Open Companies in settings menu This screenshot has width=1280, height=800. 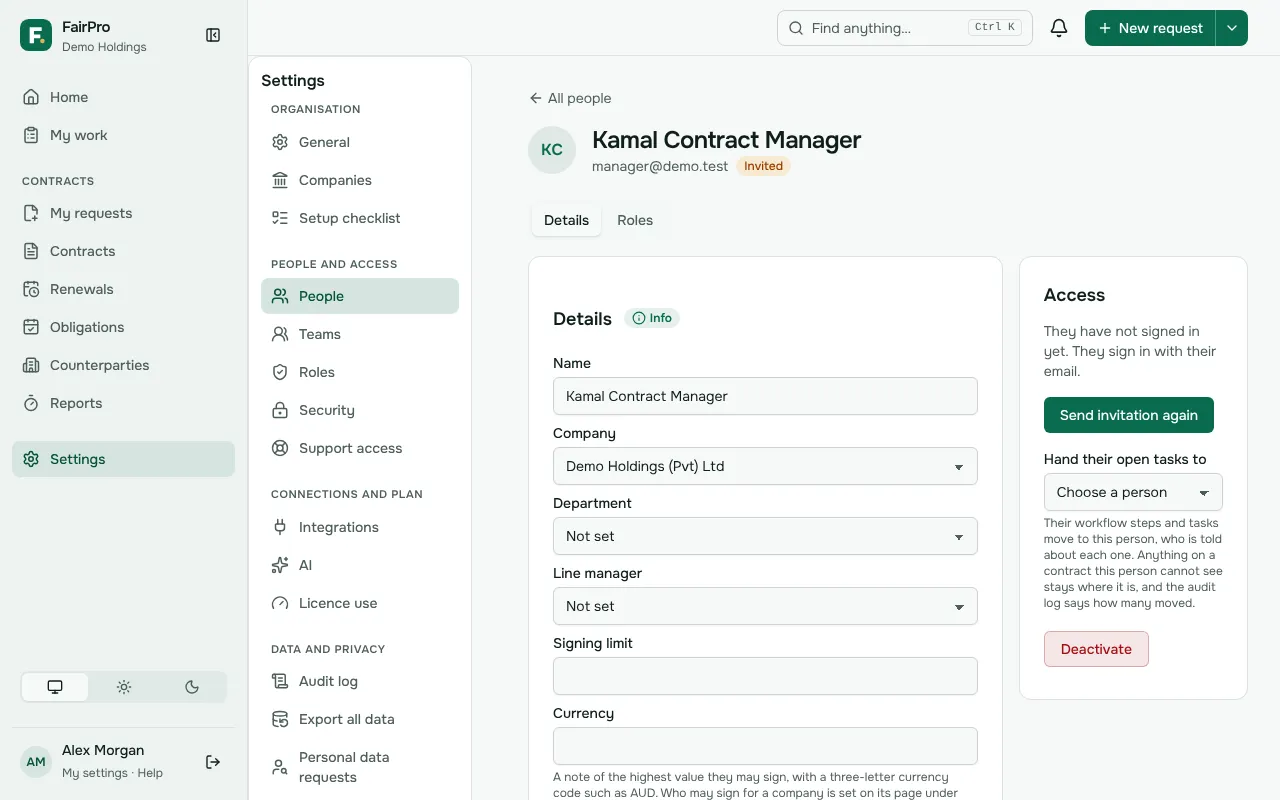(x=360, y=180)
